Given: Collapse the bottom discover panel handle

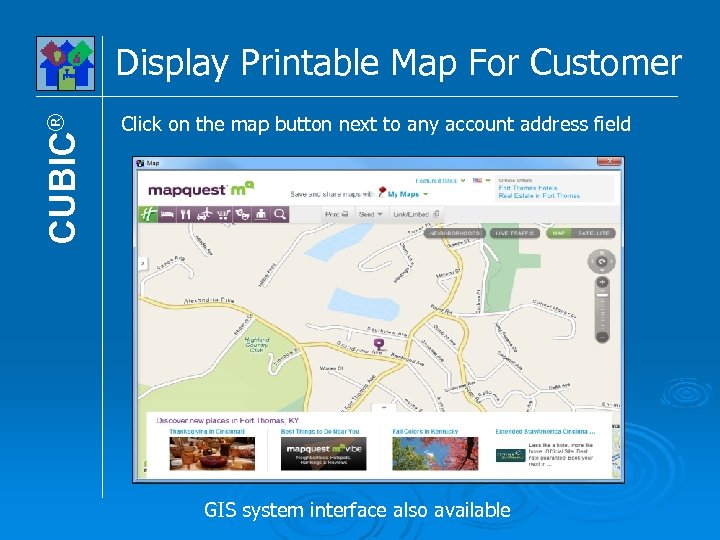Looking at the screenshot, I should (x=384, y=407).
